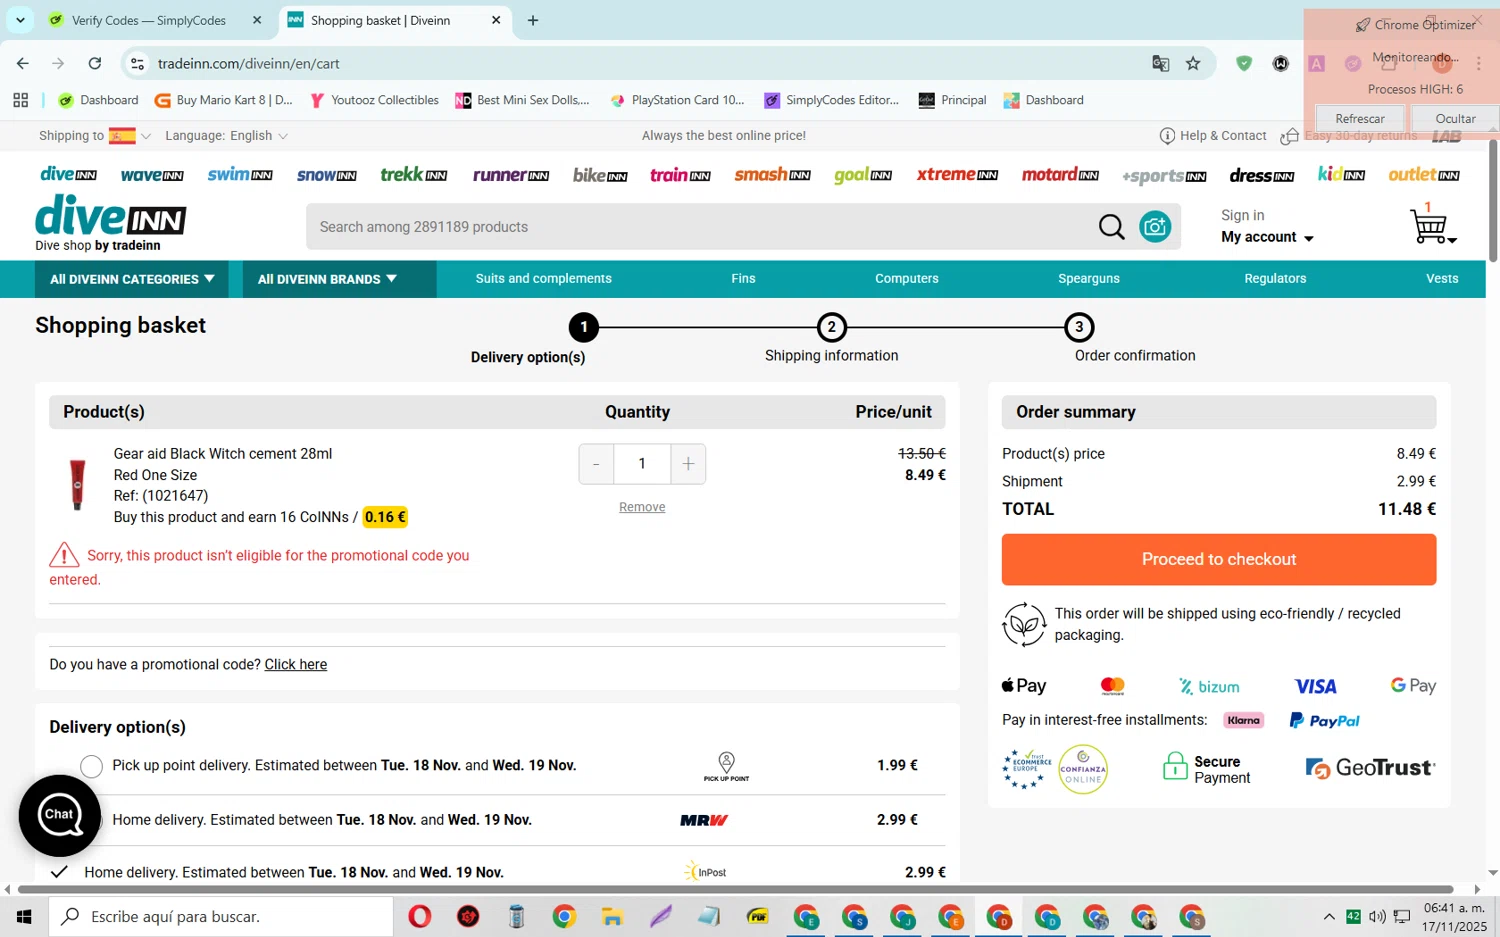This screenshot has height=937, width=1500.
Task: Click the Ocultar button
Action: [1455, 118]
